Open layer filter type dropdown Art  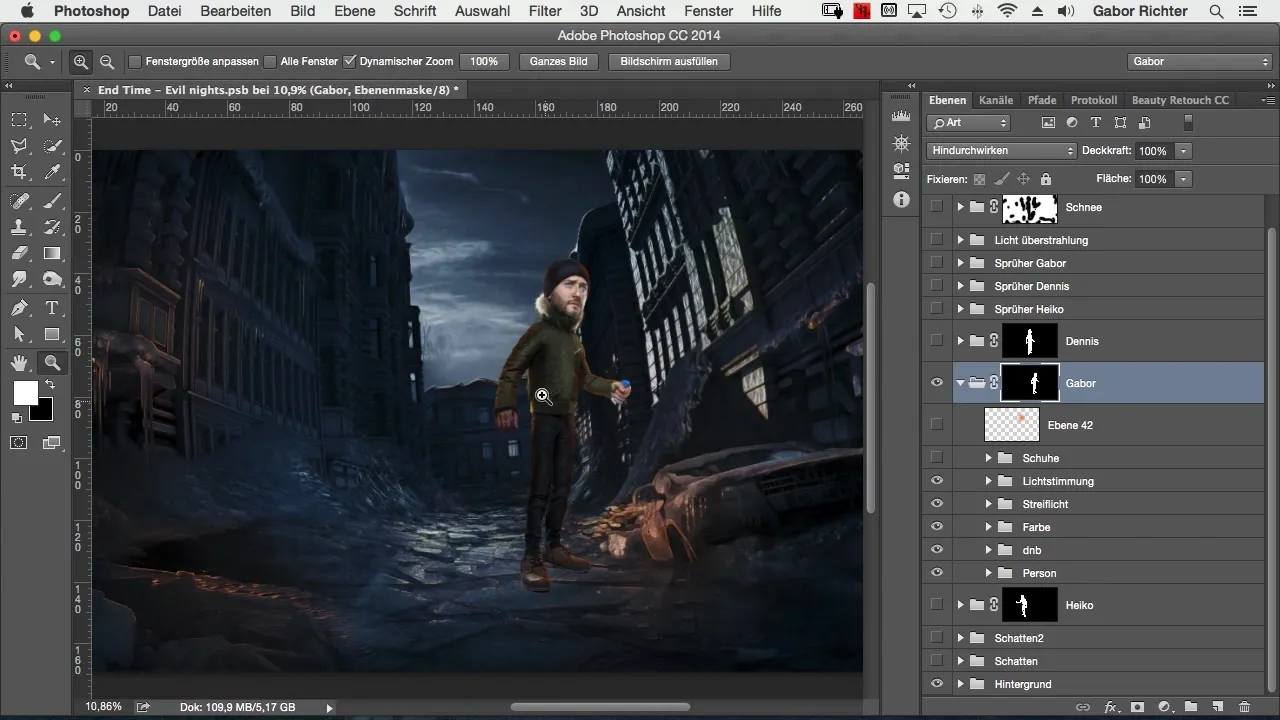coord(969,123)
